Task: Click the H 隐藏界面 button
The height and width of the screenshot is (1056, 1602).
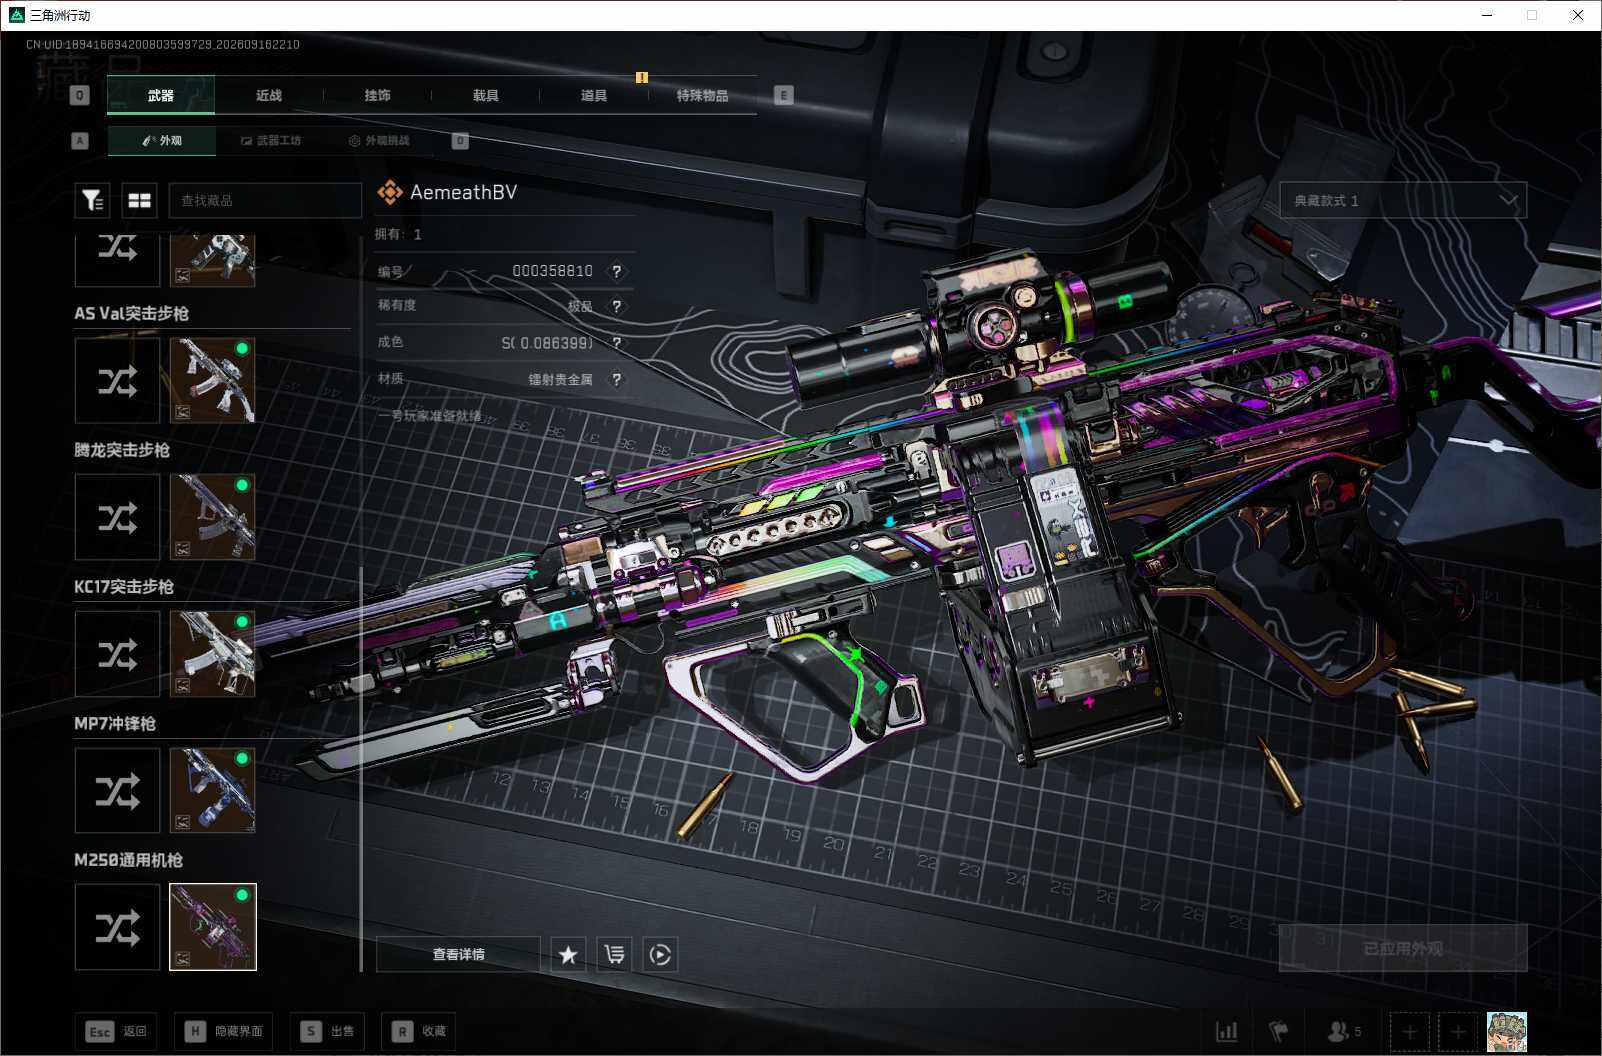Action: click(x=223, y=1031)
